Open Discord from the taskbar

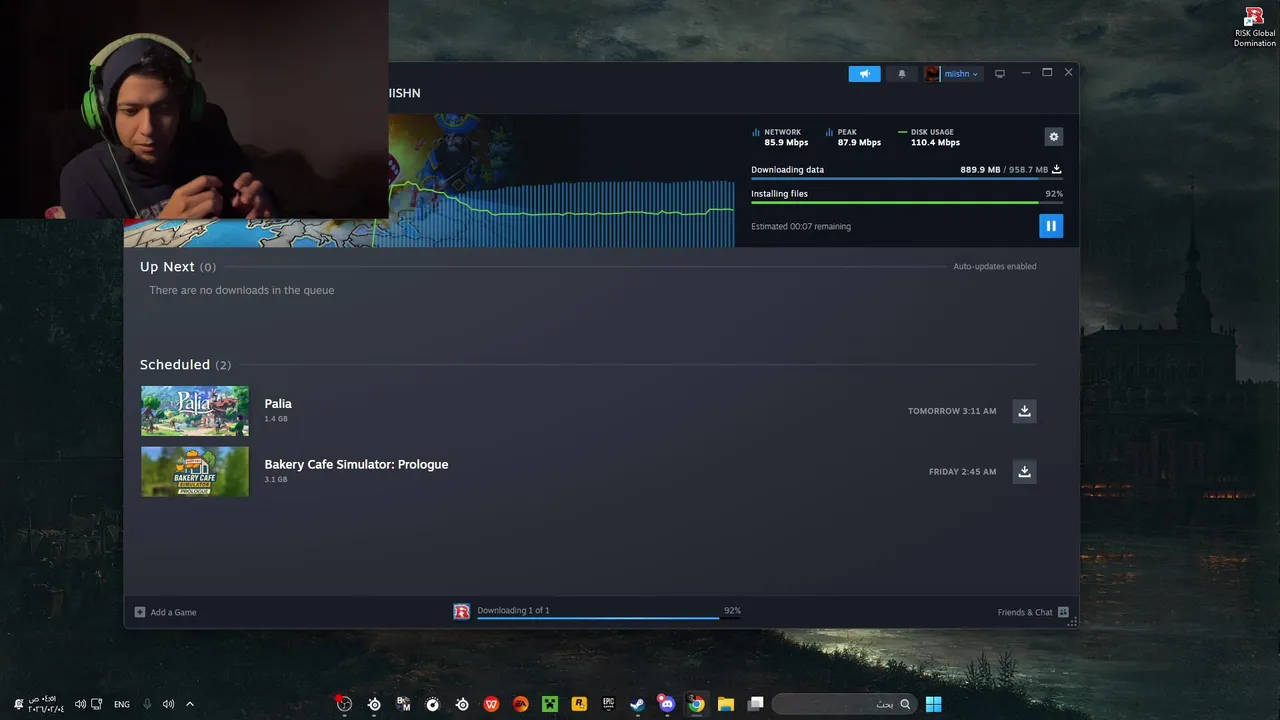(x=666, y=704)
